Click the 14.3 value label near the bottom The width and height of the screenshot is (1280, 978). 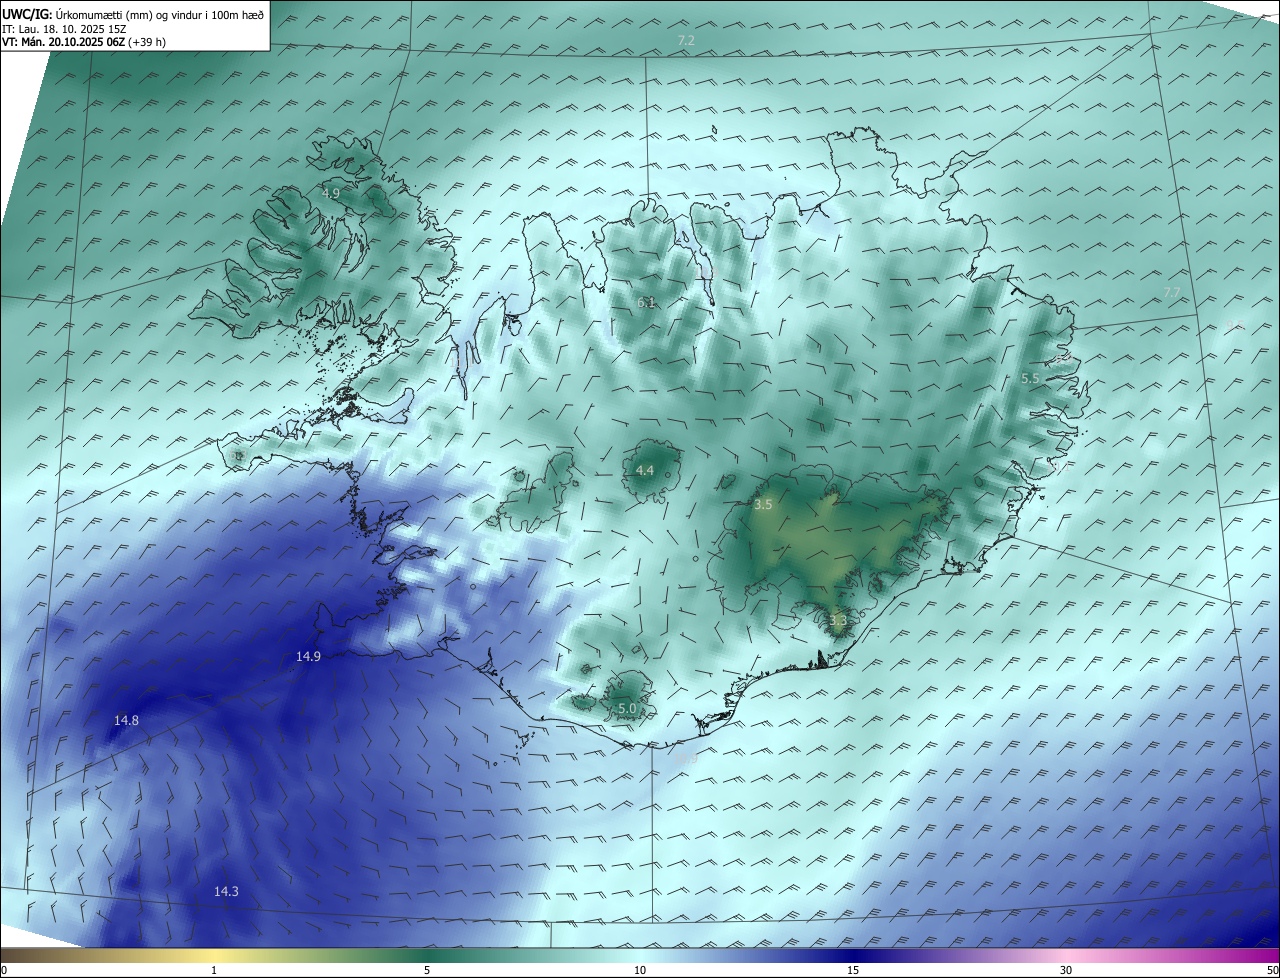[x=226, y=891]
